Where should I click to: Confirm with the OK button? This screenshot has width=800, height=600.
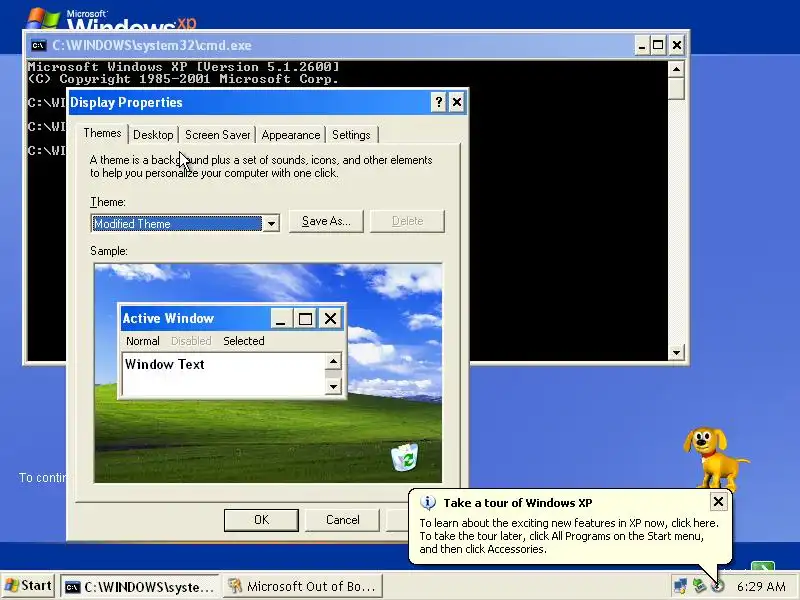pyautogui.click(x=261, y=520)
